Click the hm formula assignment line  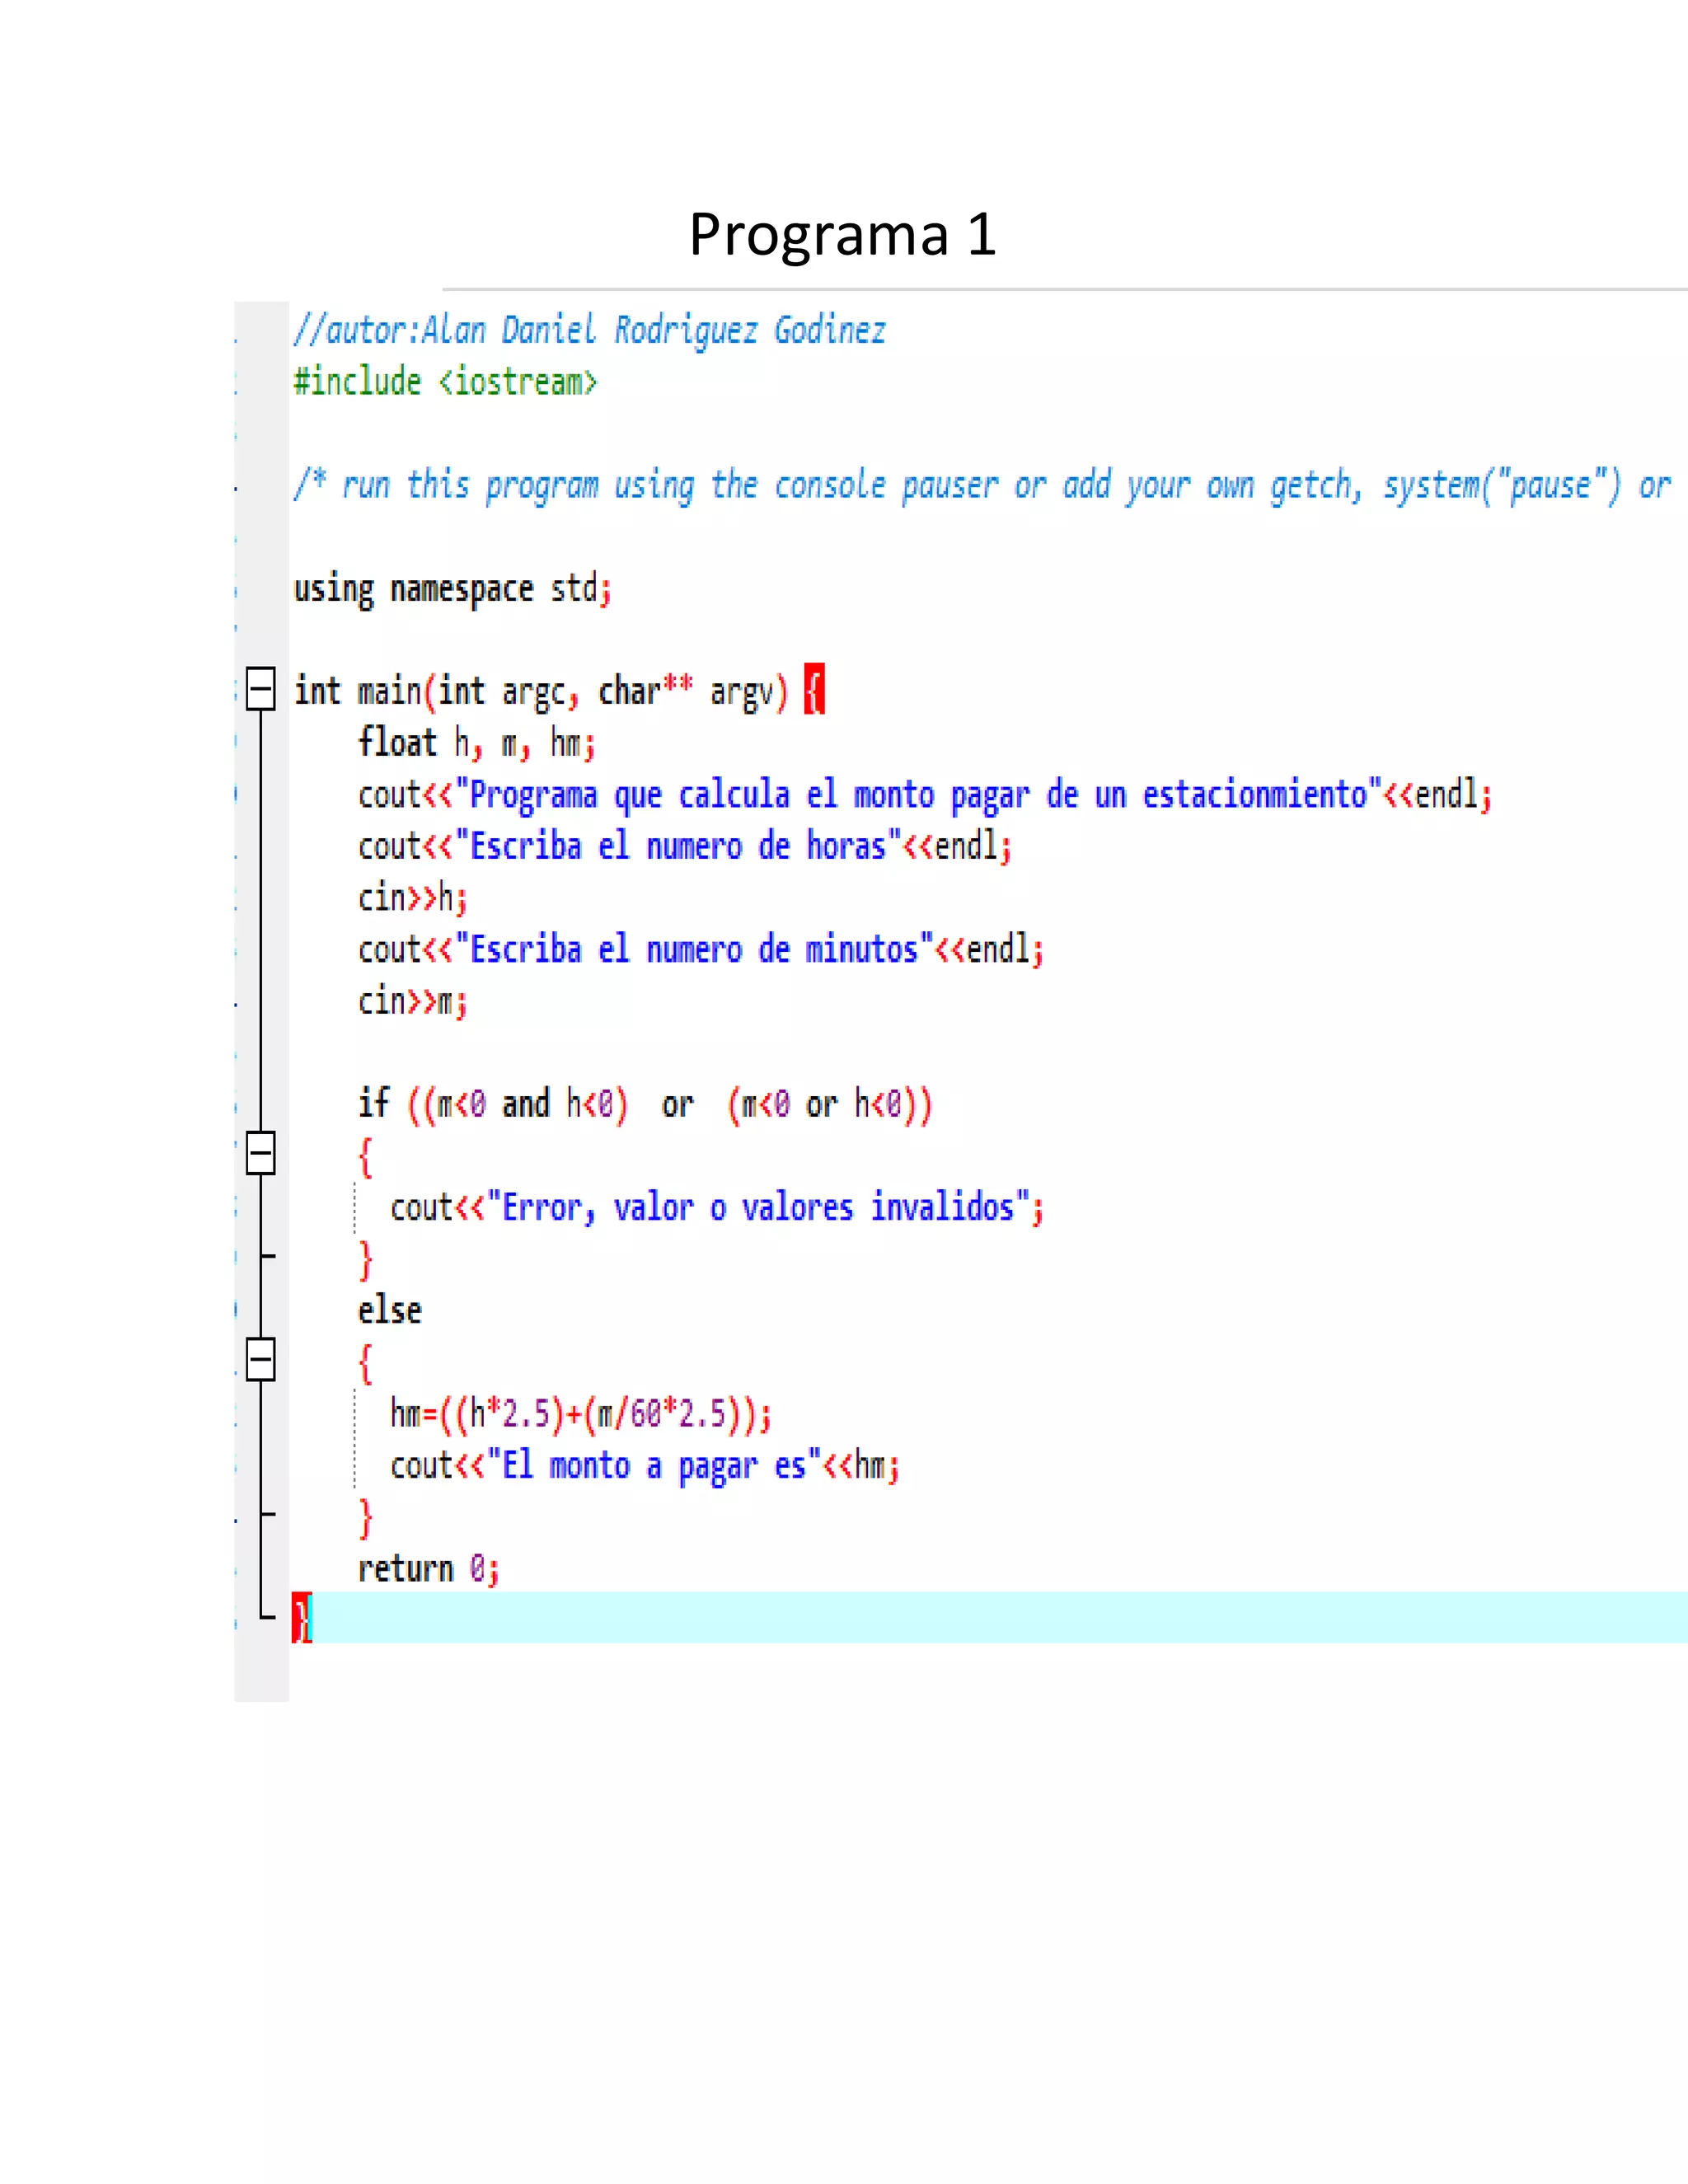coord(580,1414)
